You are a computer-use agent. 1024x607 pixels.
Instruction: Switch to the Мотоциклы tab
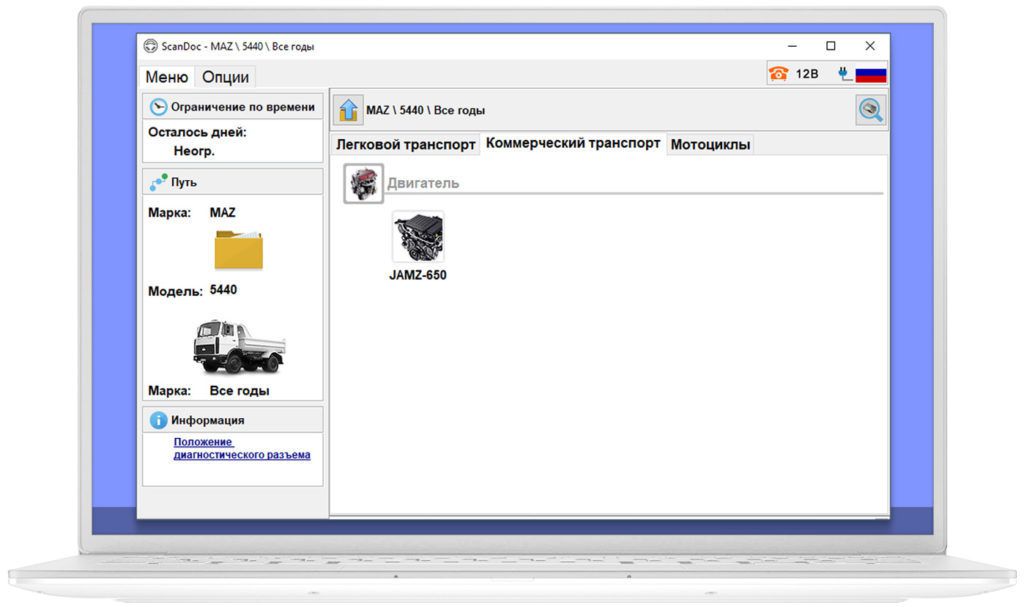(710, 144)
